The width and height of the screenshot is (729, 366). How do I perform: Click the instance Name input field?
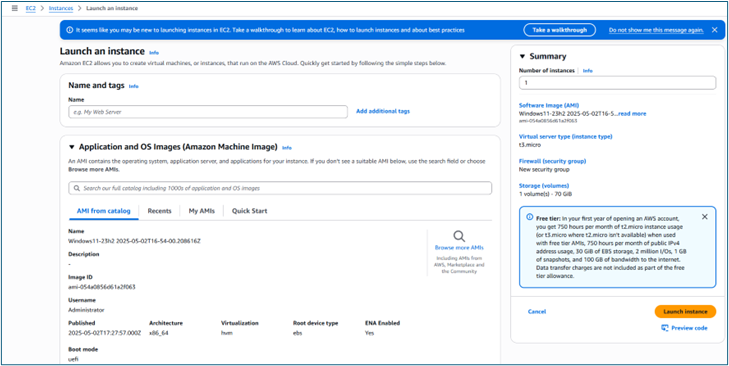208,112
